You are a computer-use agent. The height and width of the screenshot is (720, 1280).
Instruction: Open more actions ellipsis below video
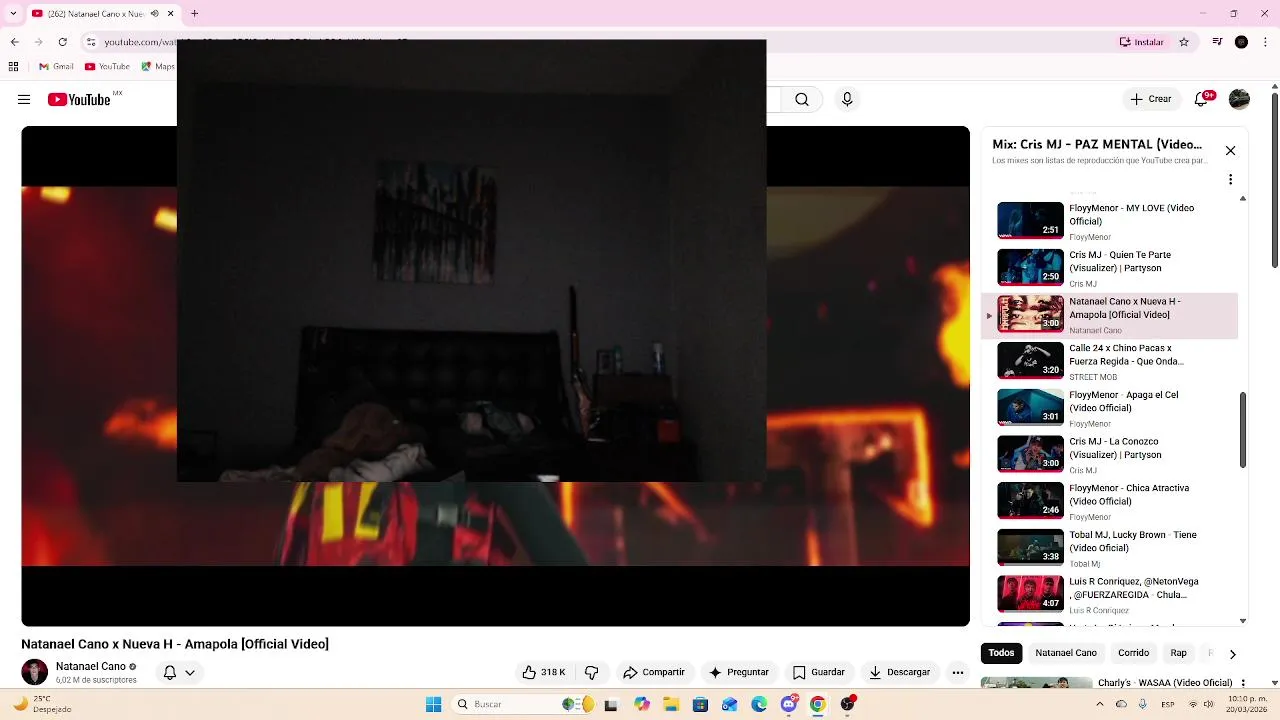[x=958, y=672]
